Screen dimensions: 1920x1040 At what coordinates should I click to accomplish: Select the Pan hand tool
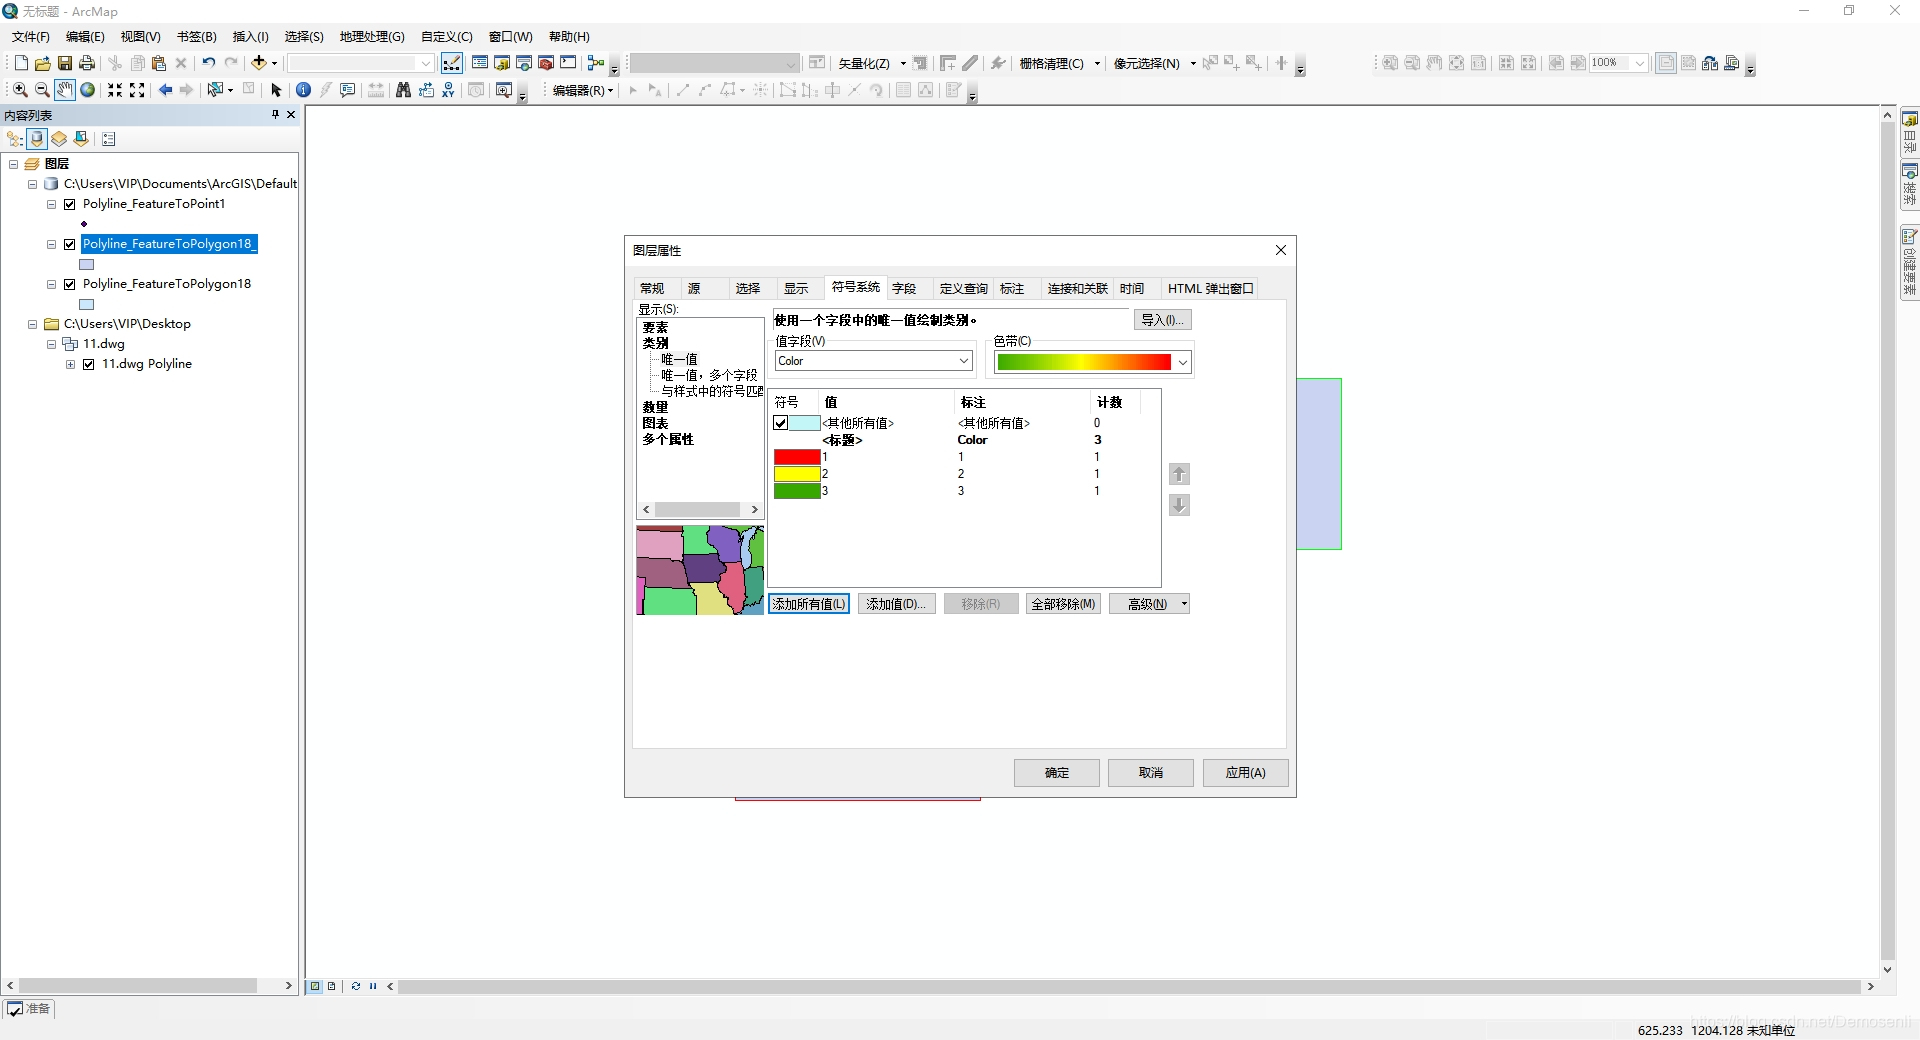[x=65, y=90]
